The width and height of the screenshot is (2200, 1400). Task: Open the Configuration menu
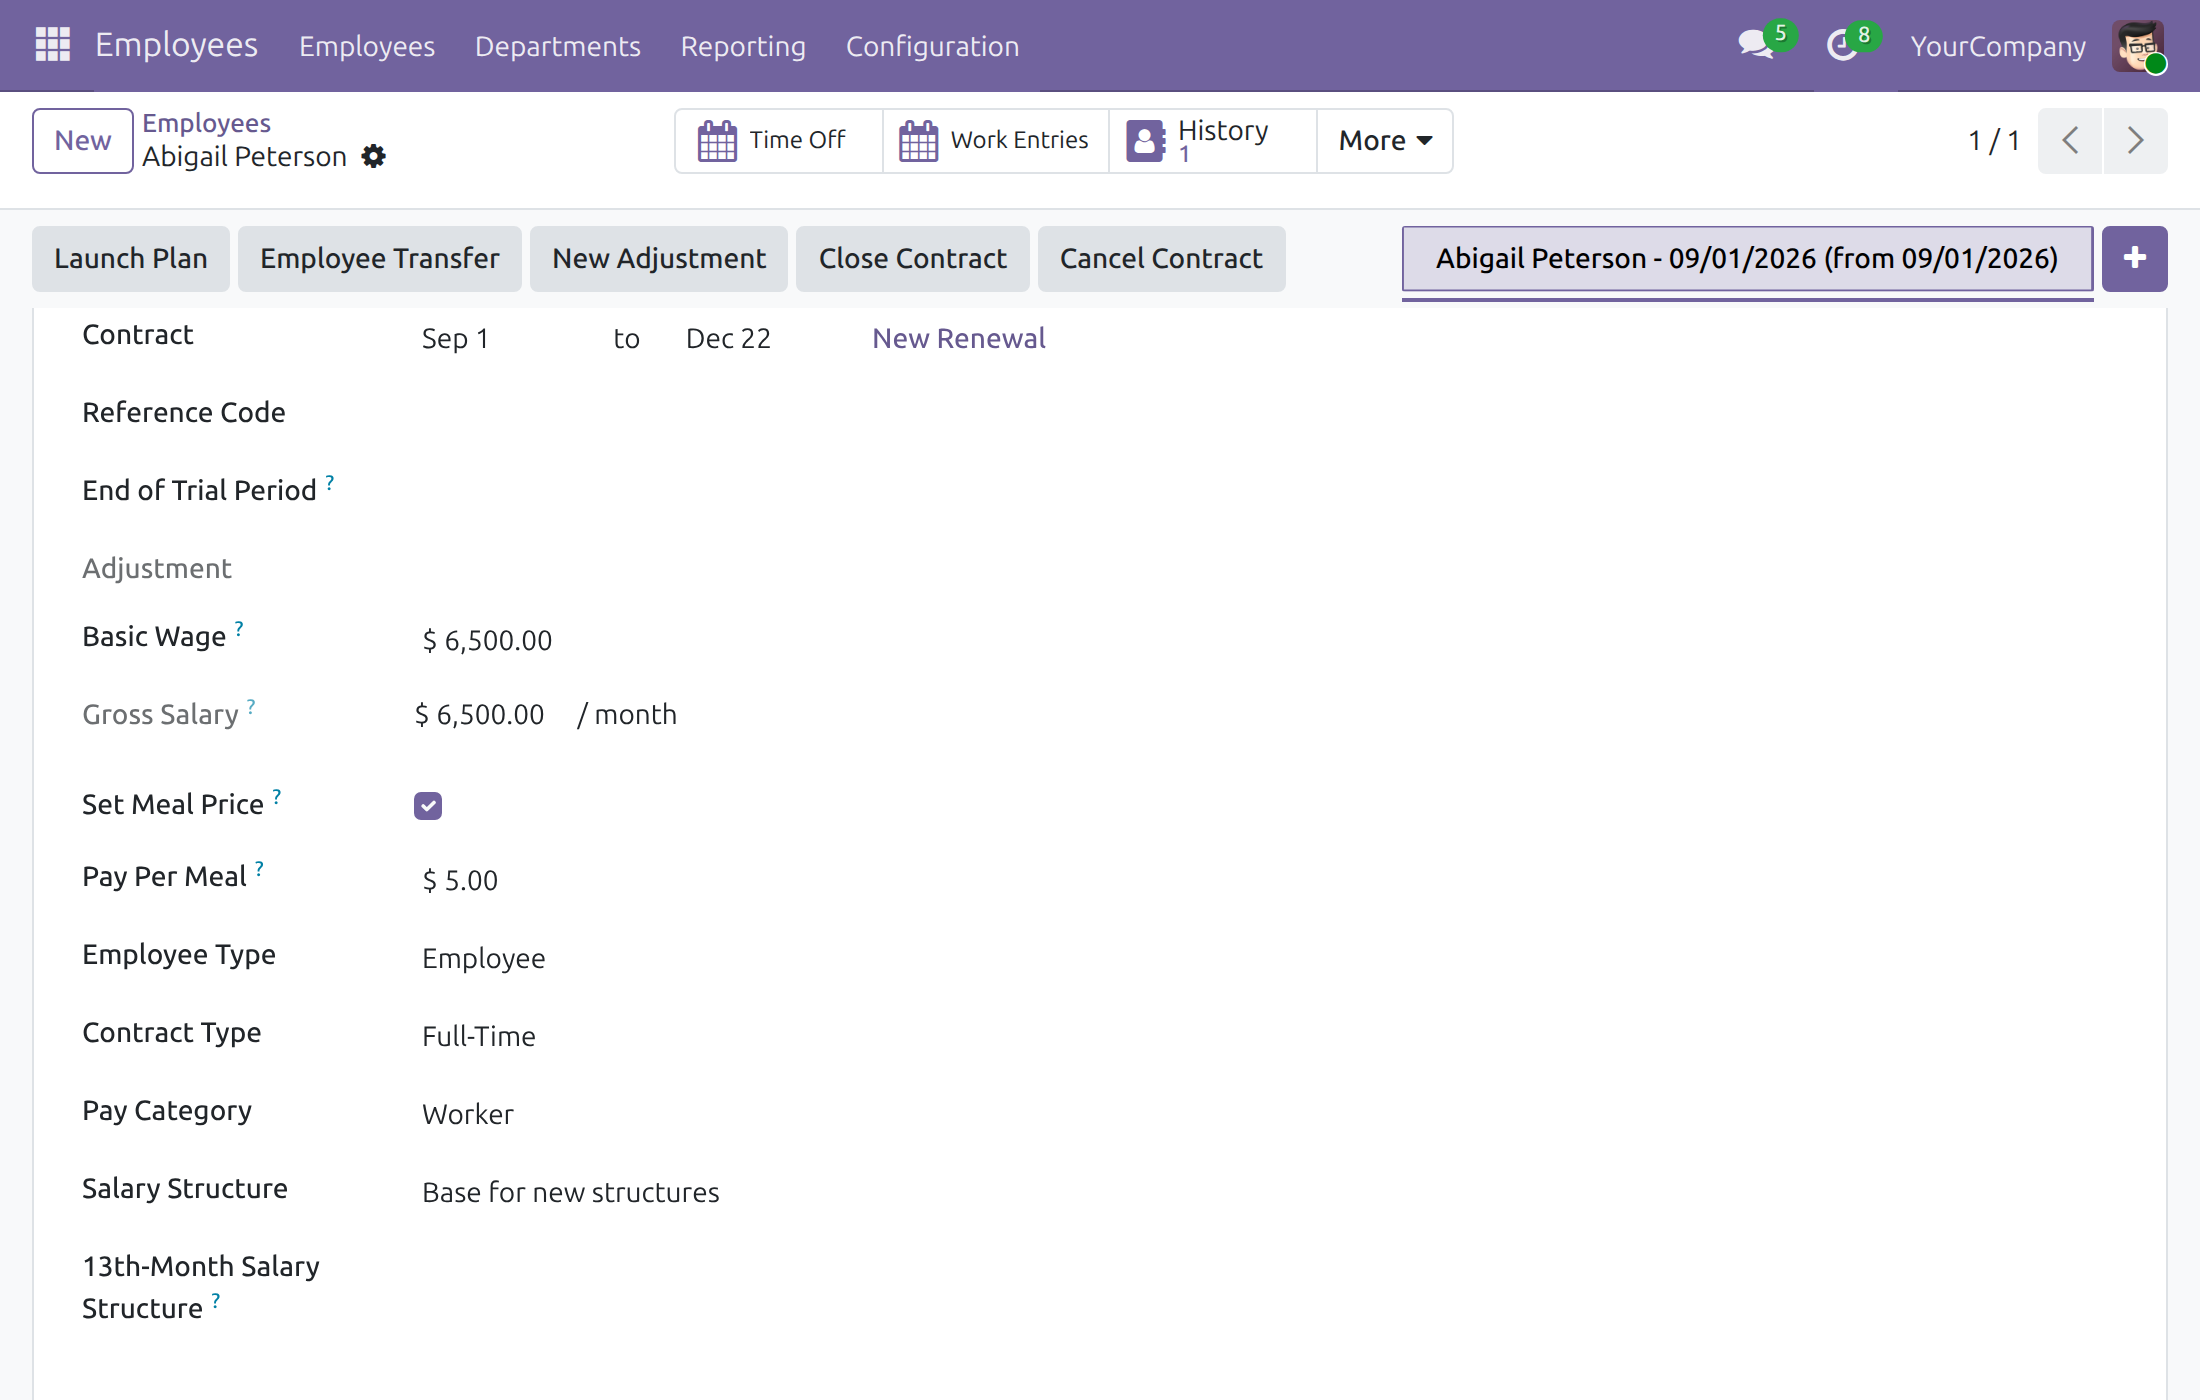(933, 46)
